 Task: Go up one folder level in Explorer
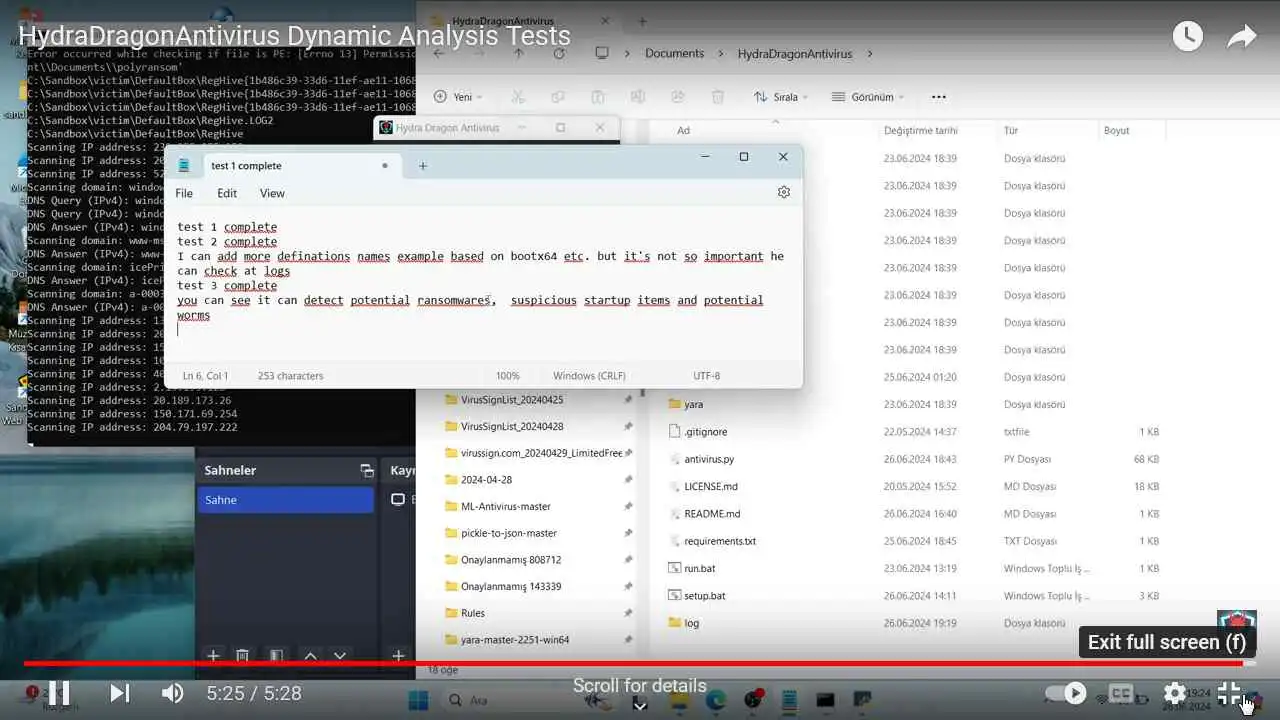pos(518,54)
